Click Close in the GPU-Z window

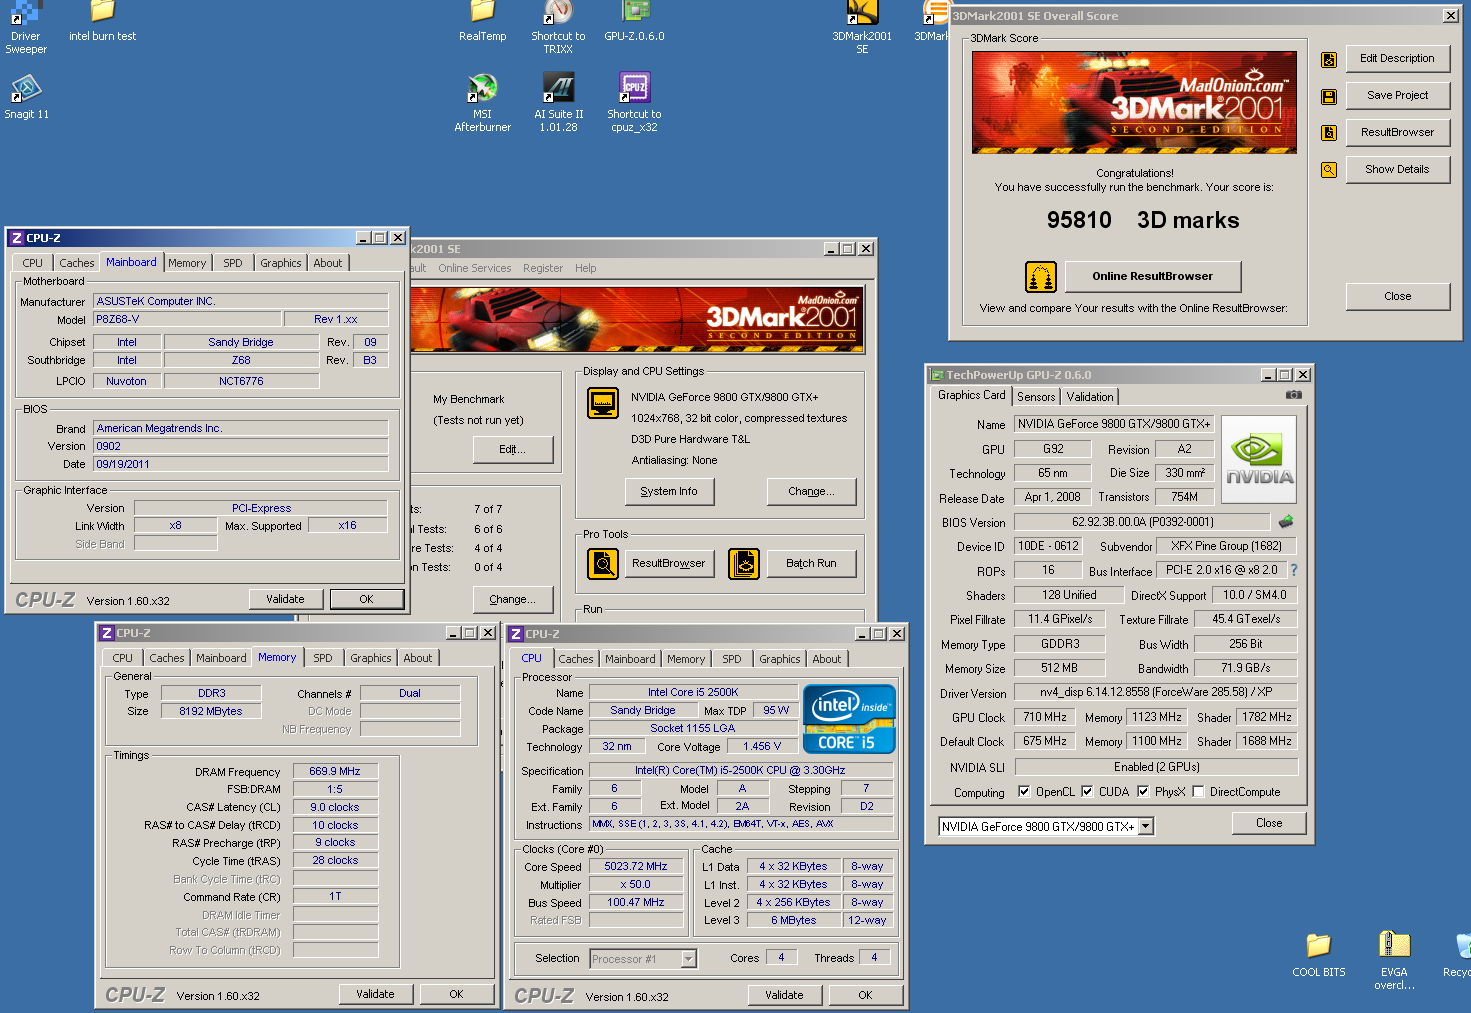tap(1269, 824)
